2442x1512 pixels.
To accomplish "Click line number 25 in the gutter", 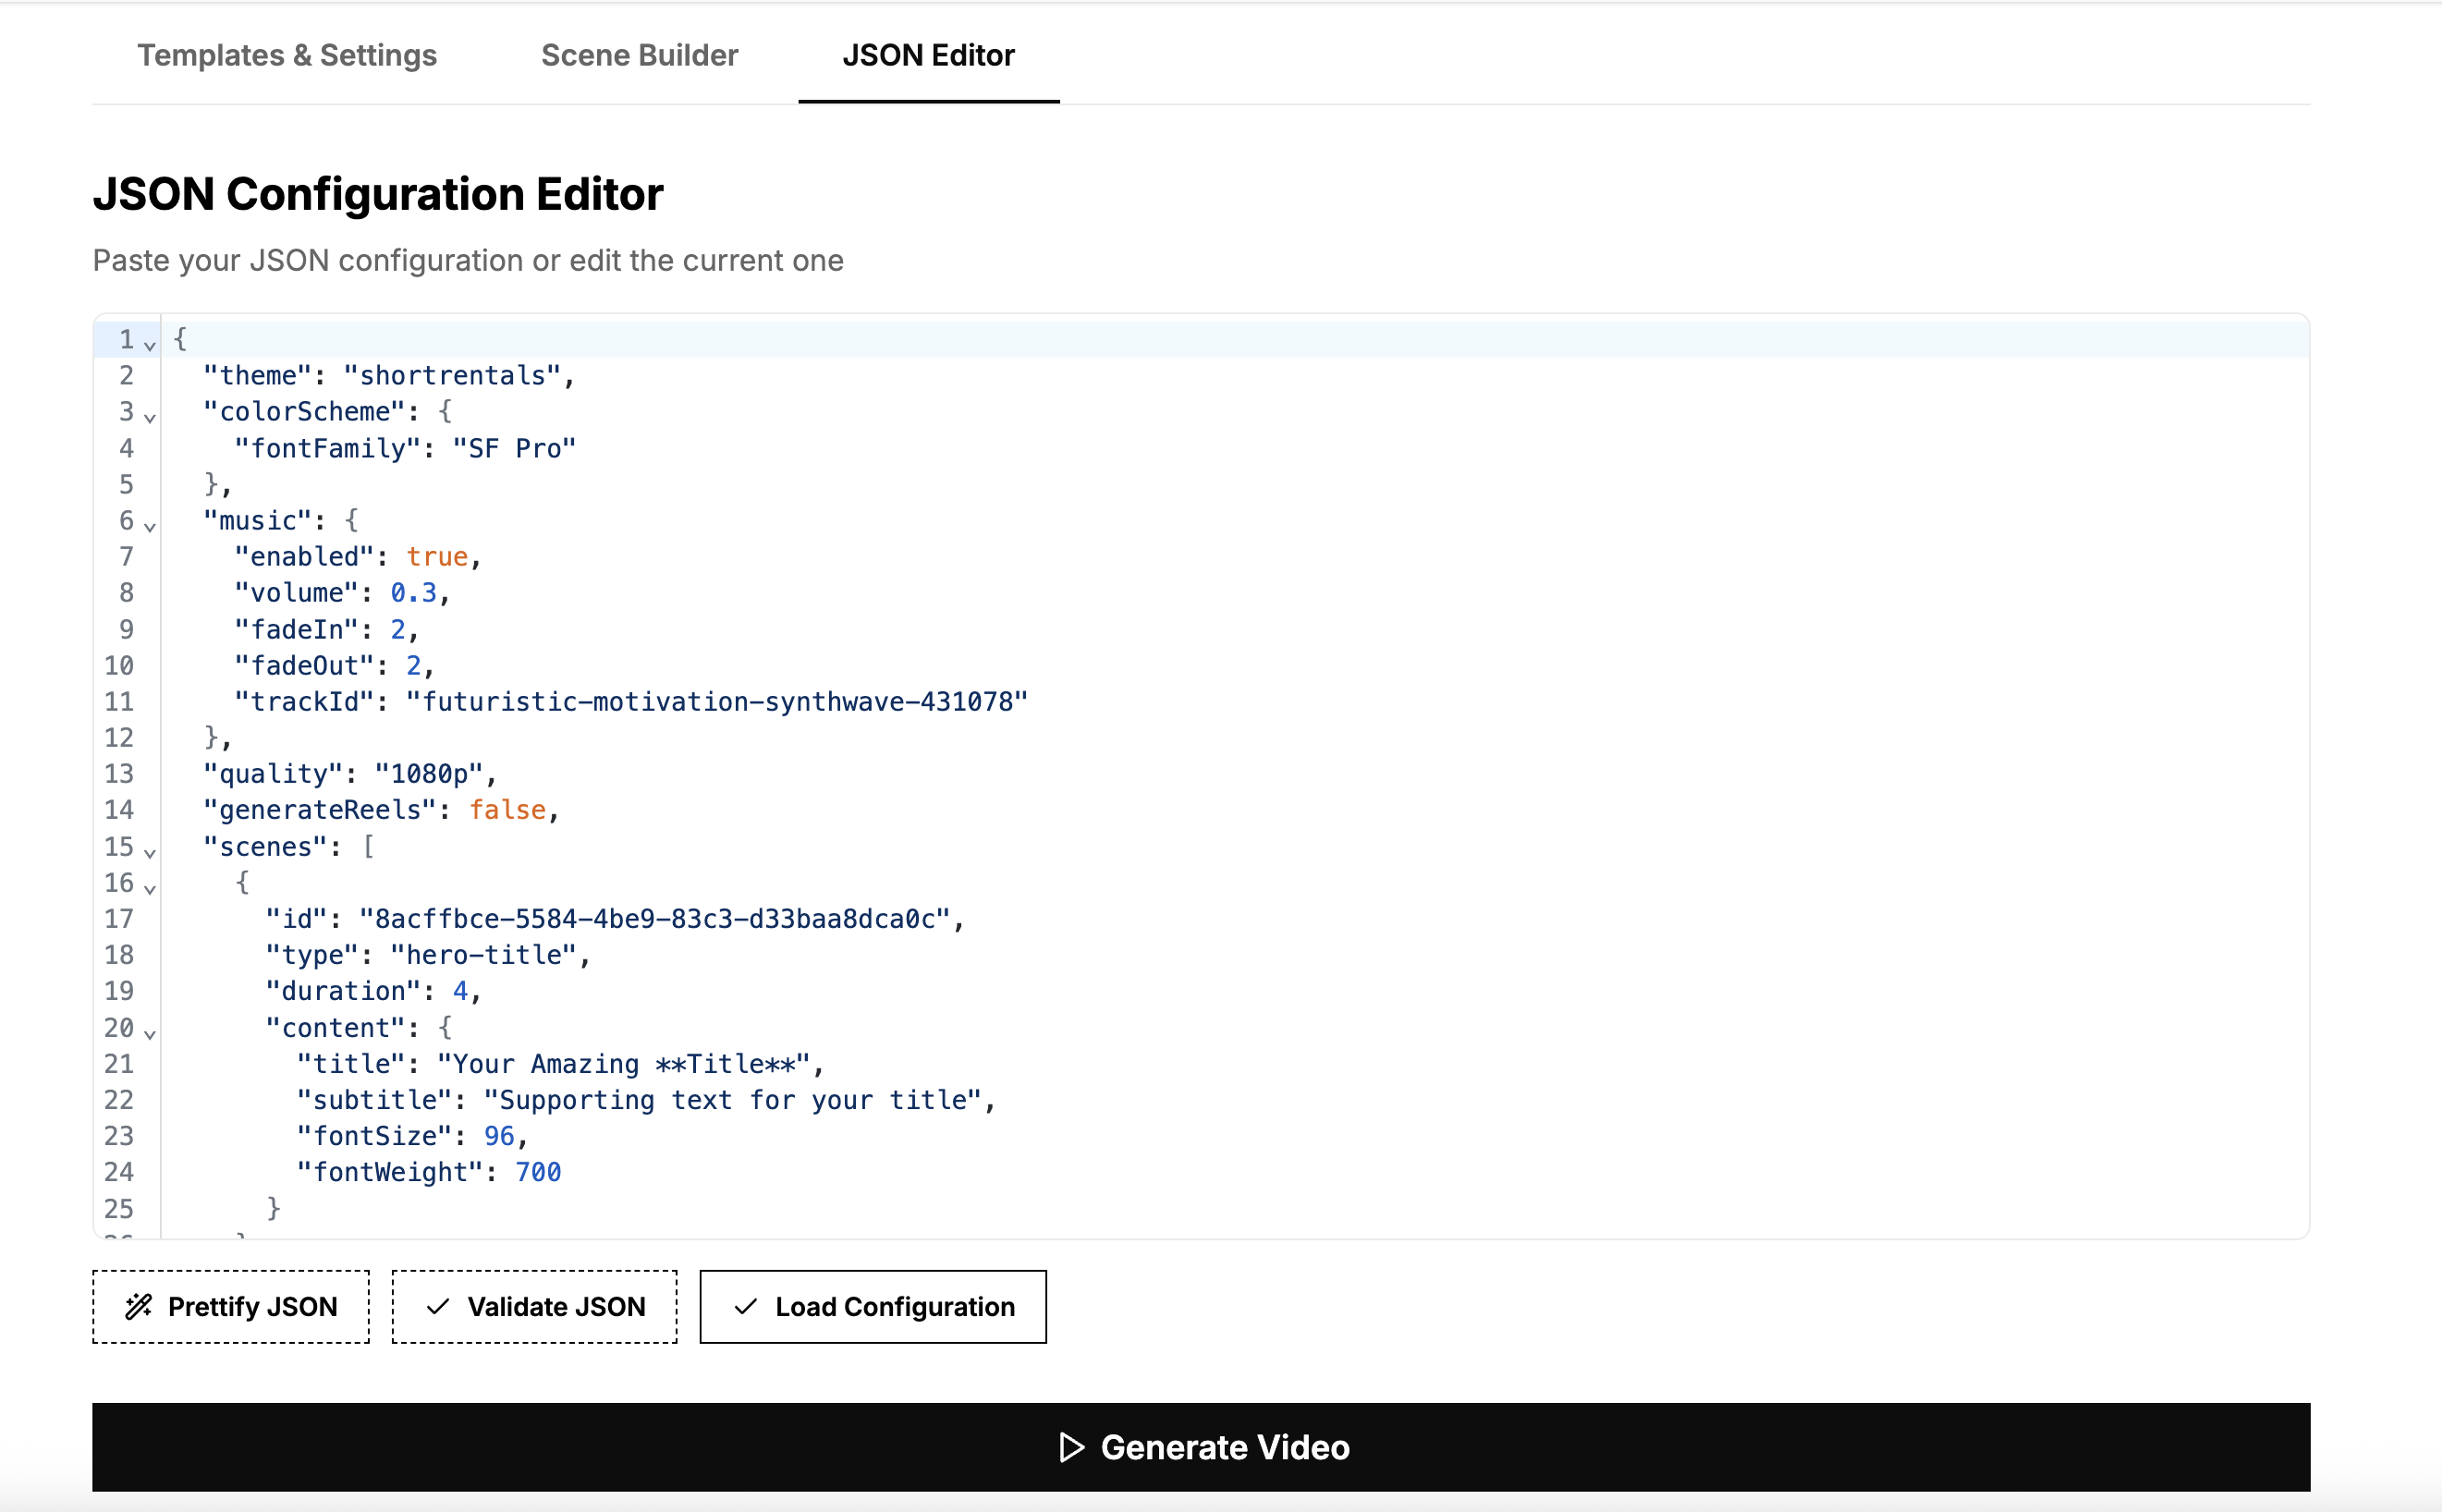I will click(x=119, y=1208).
